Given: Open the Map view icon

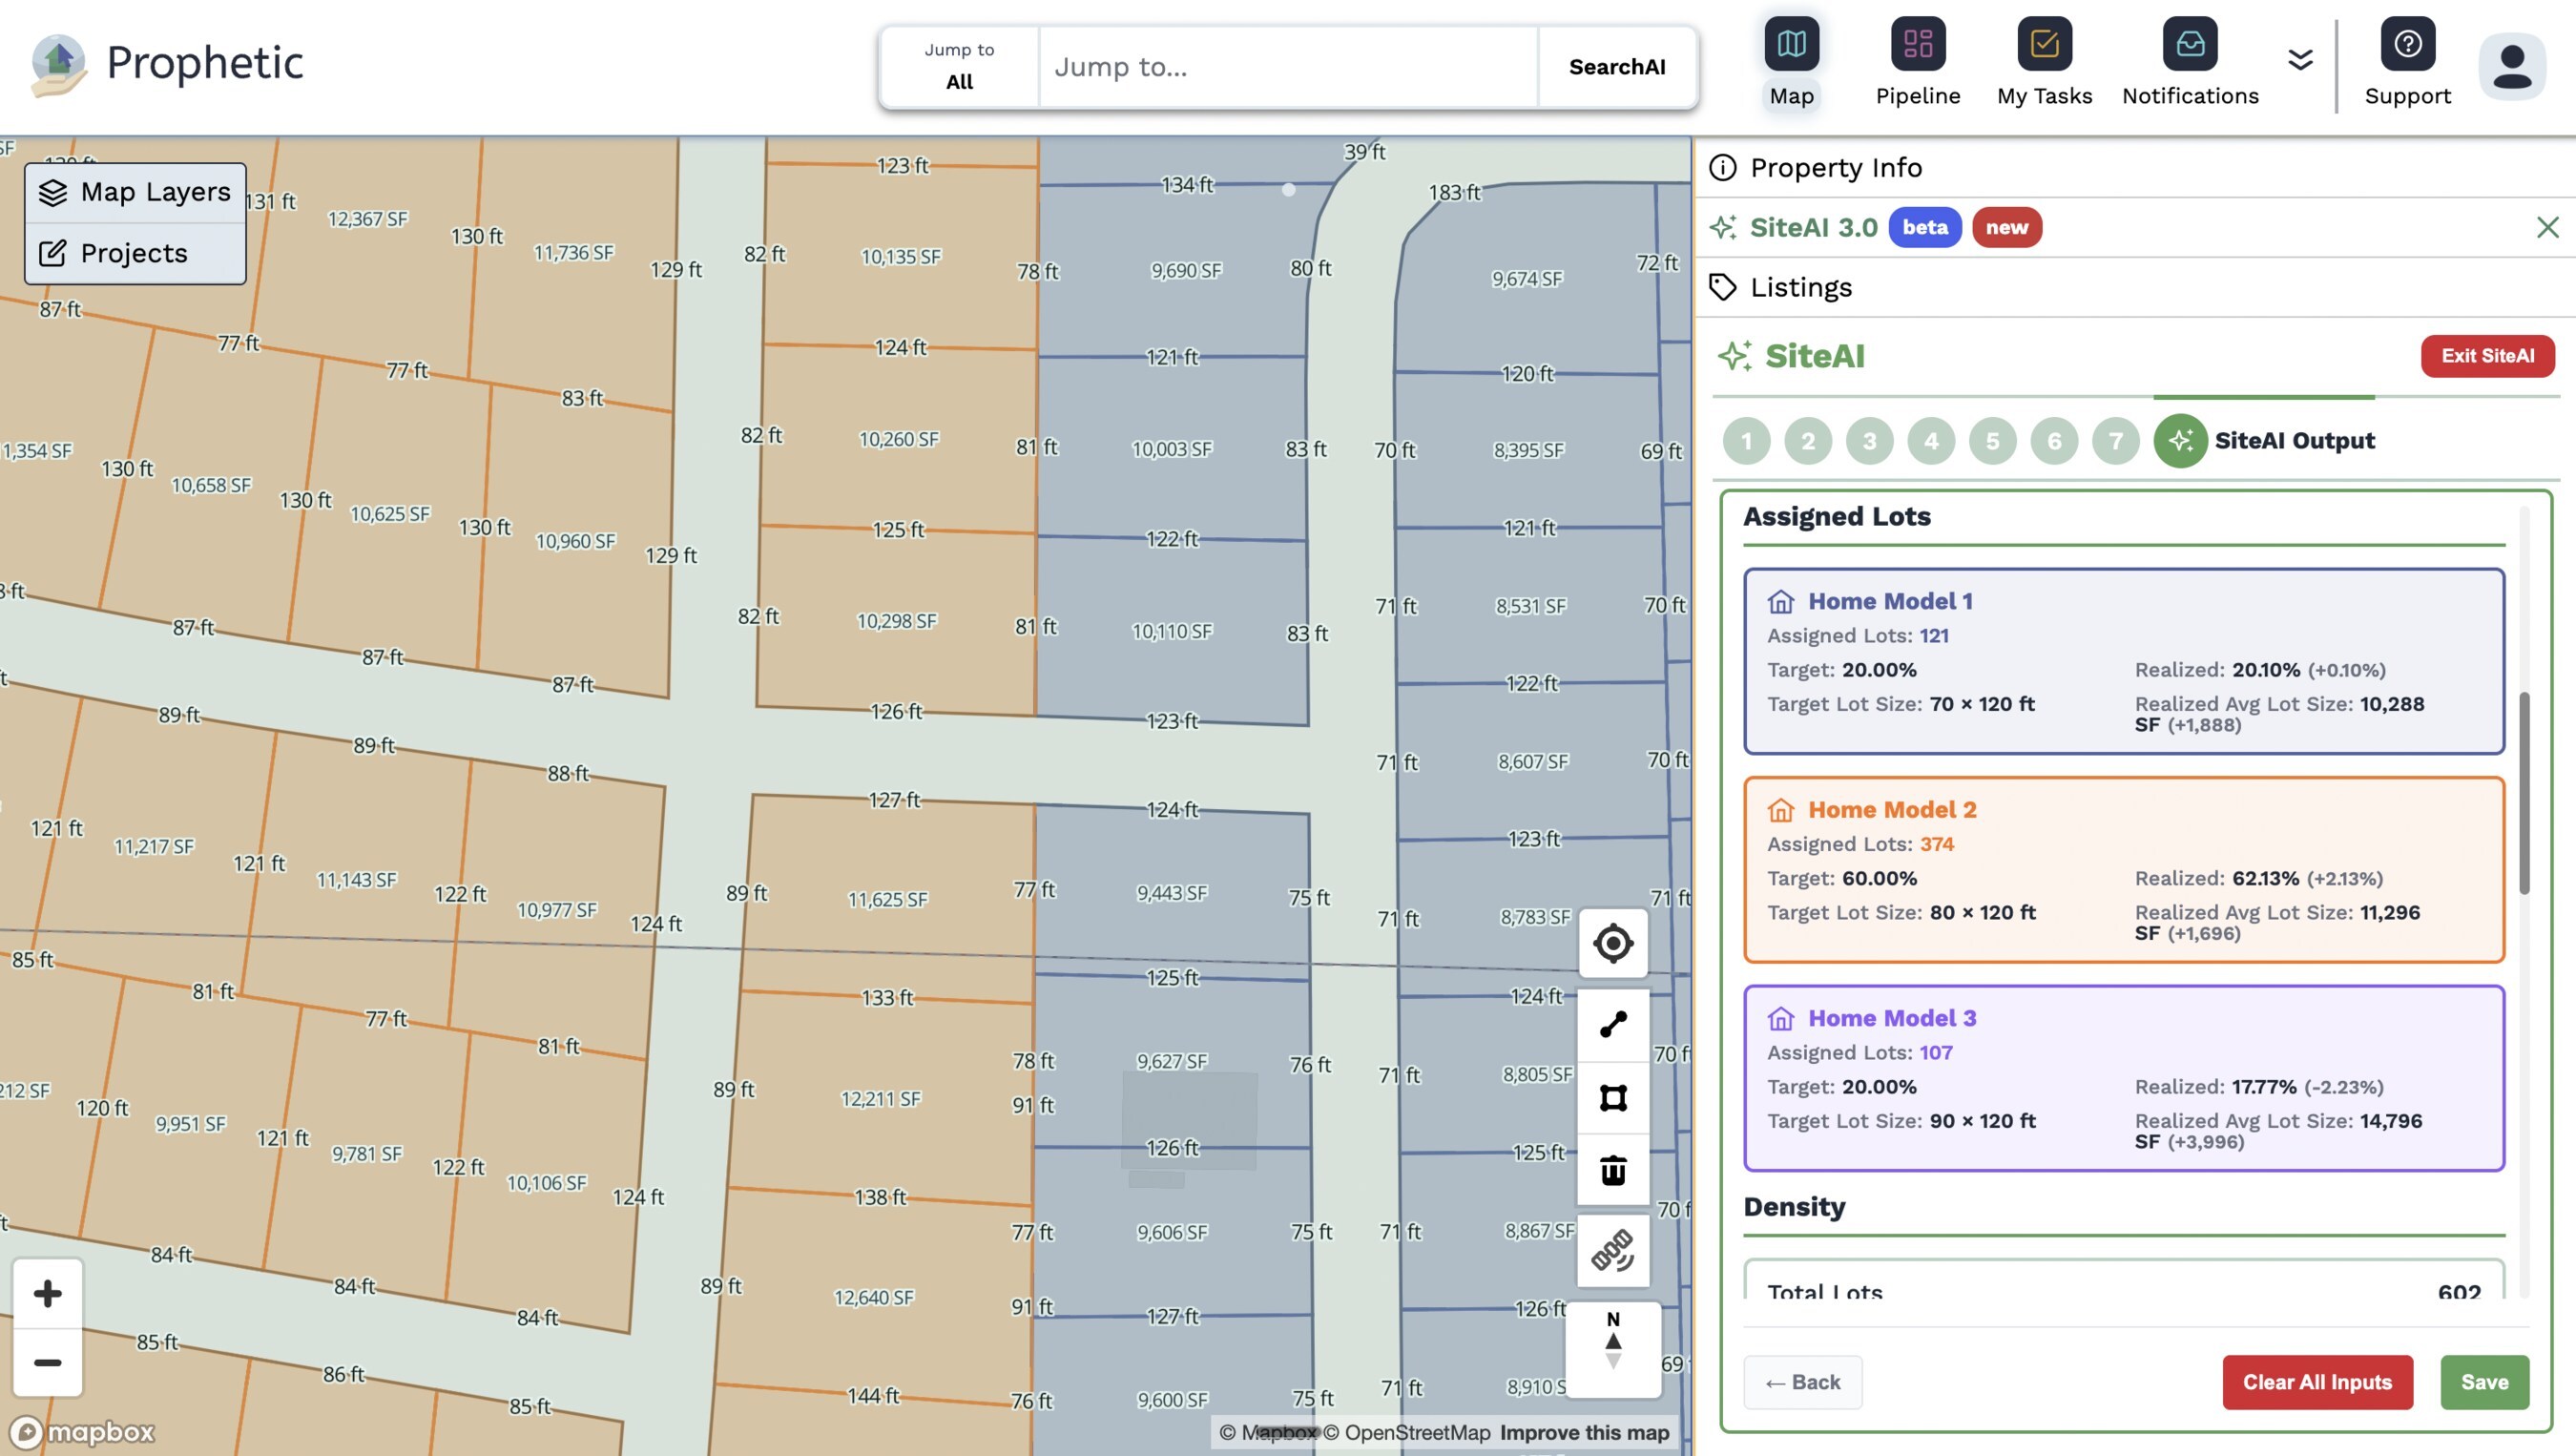Looking at the screenshot, I should [x=1791, y=44].
